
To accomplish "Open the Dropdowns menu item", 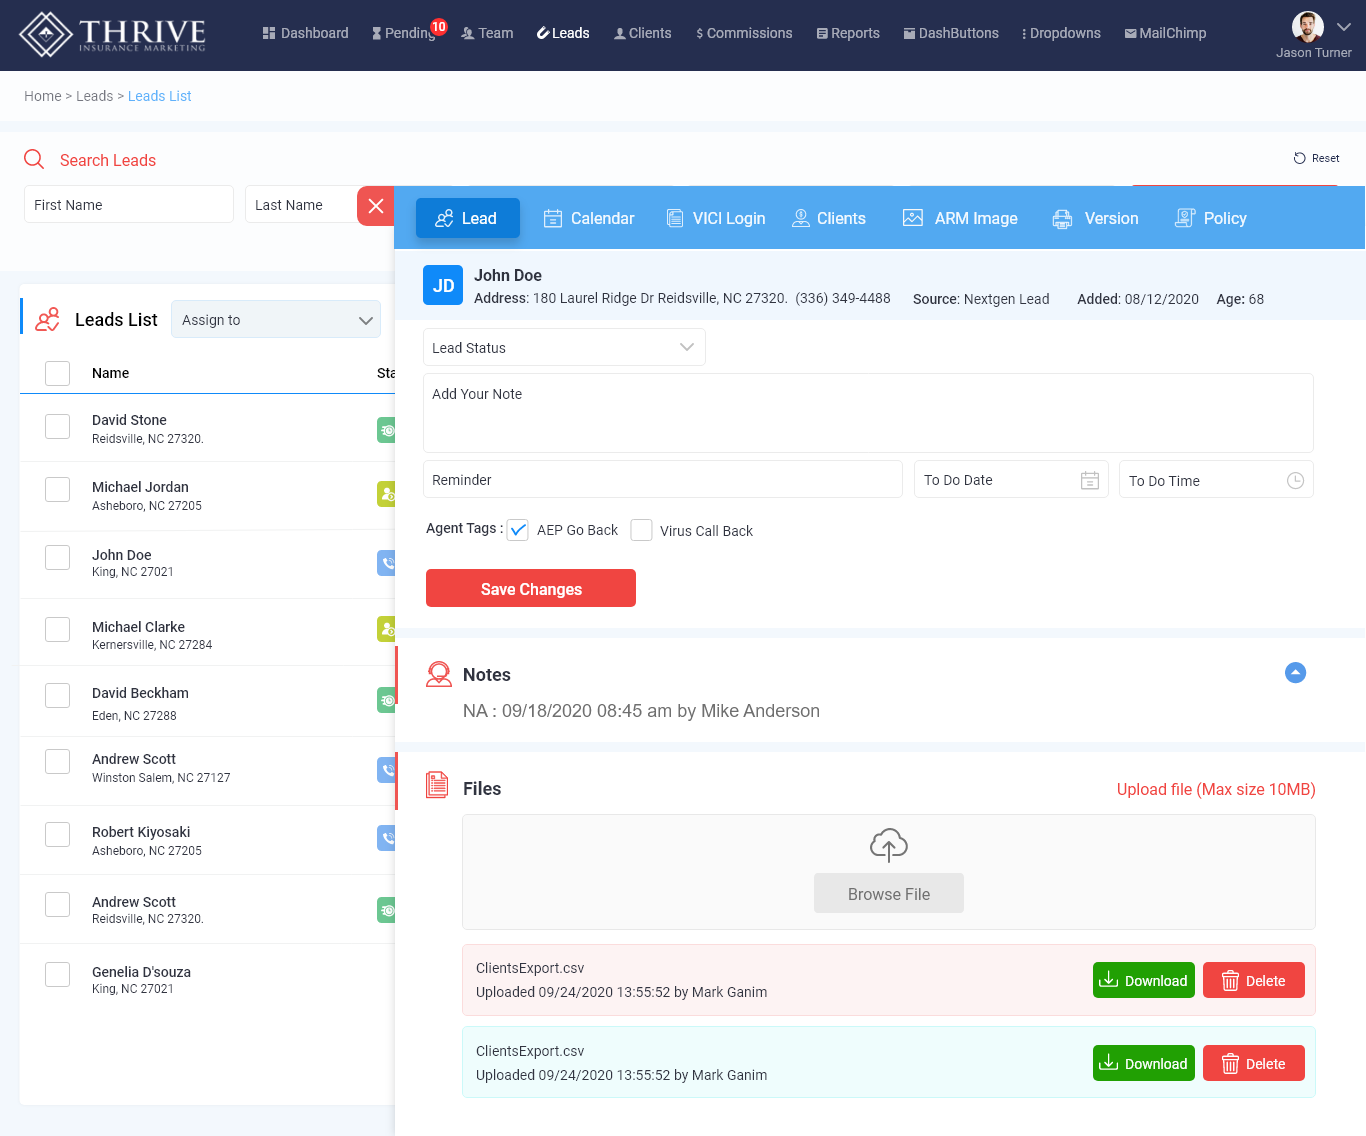I will click(x=1061, y=33).
